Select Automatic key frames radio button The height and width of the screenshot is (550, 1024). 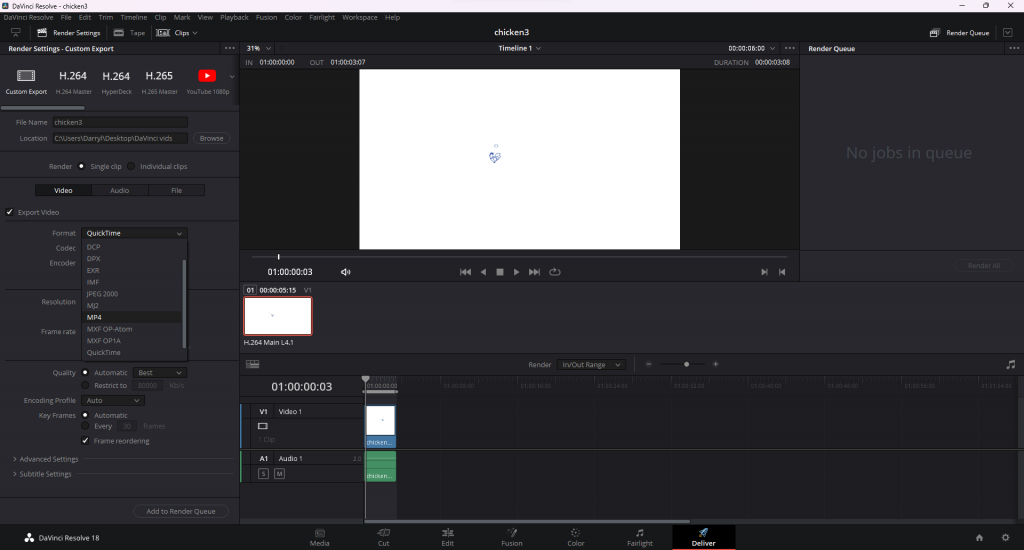[85, 415]
